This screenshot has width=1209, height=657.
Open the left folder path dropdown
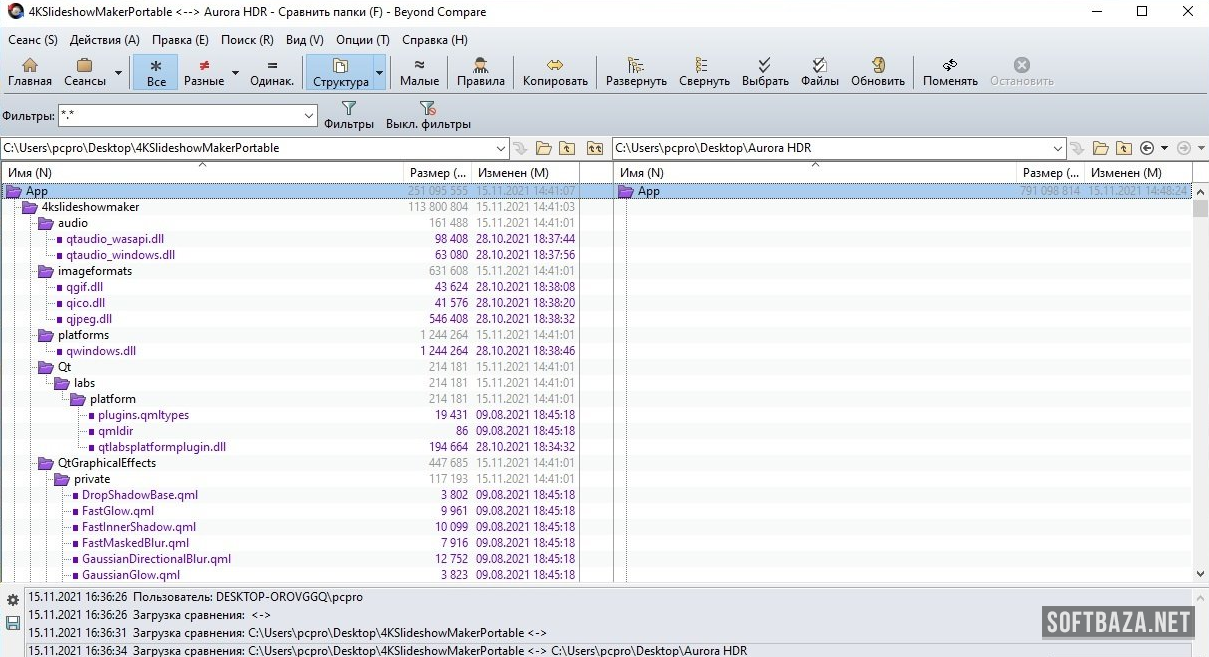pyautogui.click(x=500, y=148)
